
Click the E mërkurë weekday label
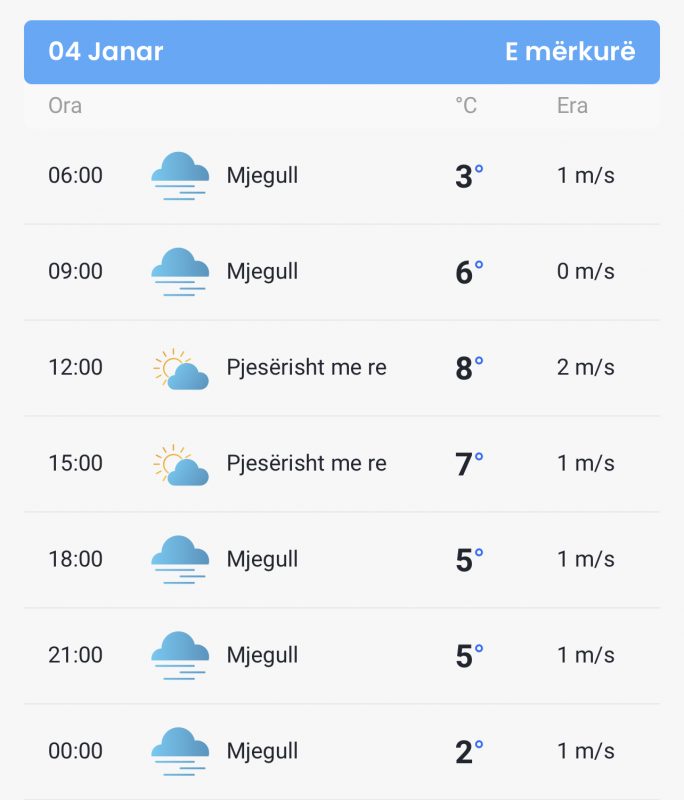click(570, 52)
